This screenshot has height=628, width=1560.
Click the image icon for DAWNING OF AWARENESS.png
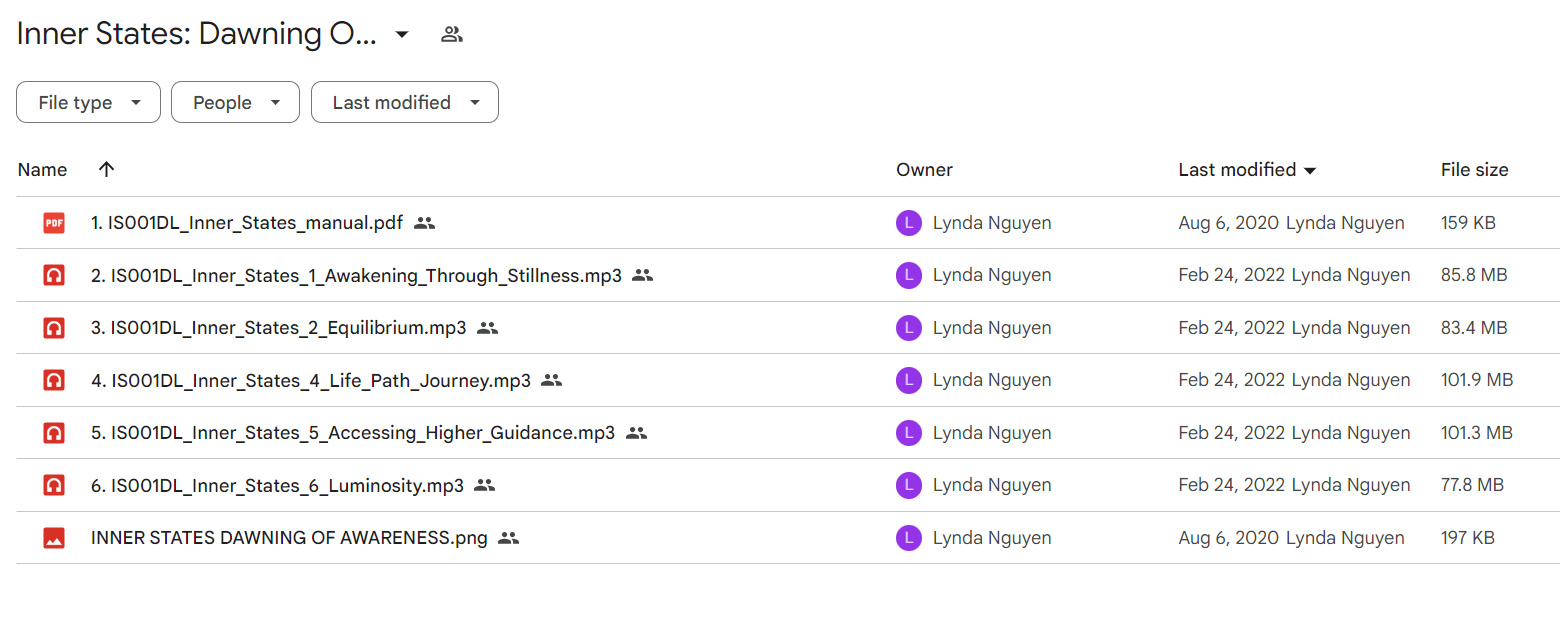tap(54, 538)
